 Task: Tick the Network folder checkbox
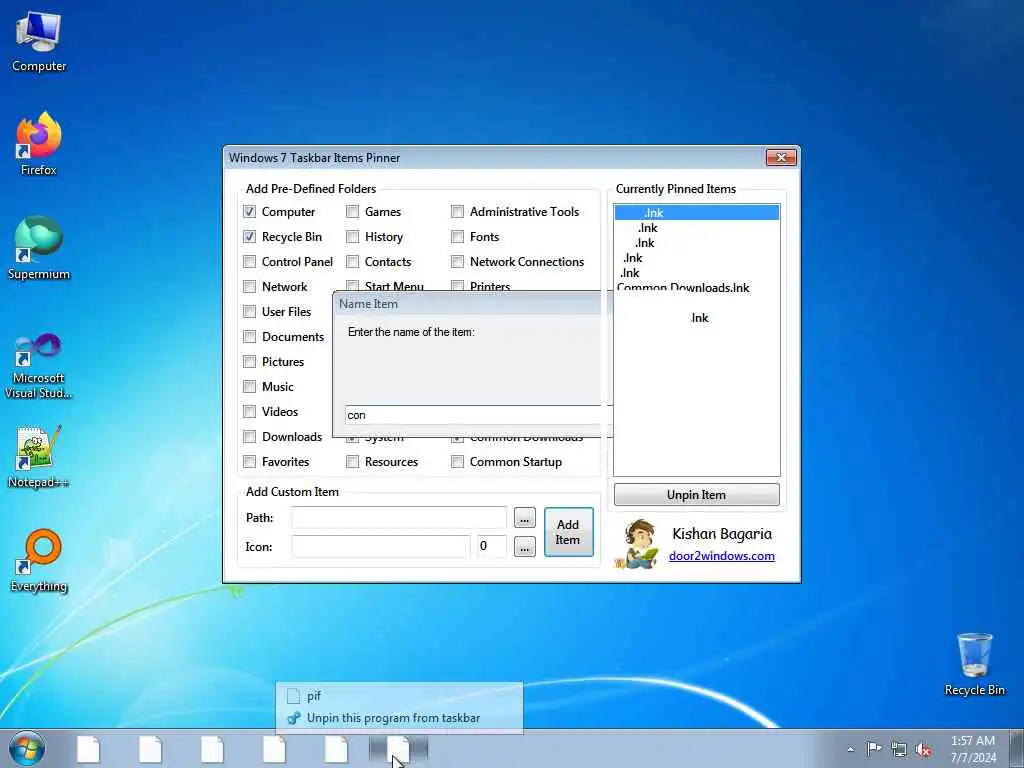(249, 287)
